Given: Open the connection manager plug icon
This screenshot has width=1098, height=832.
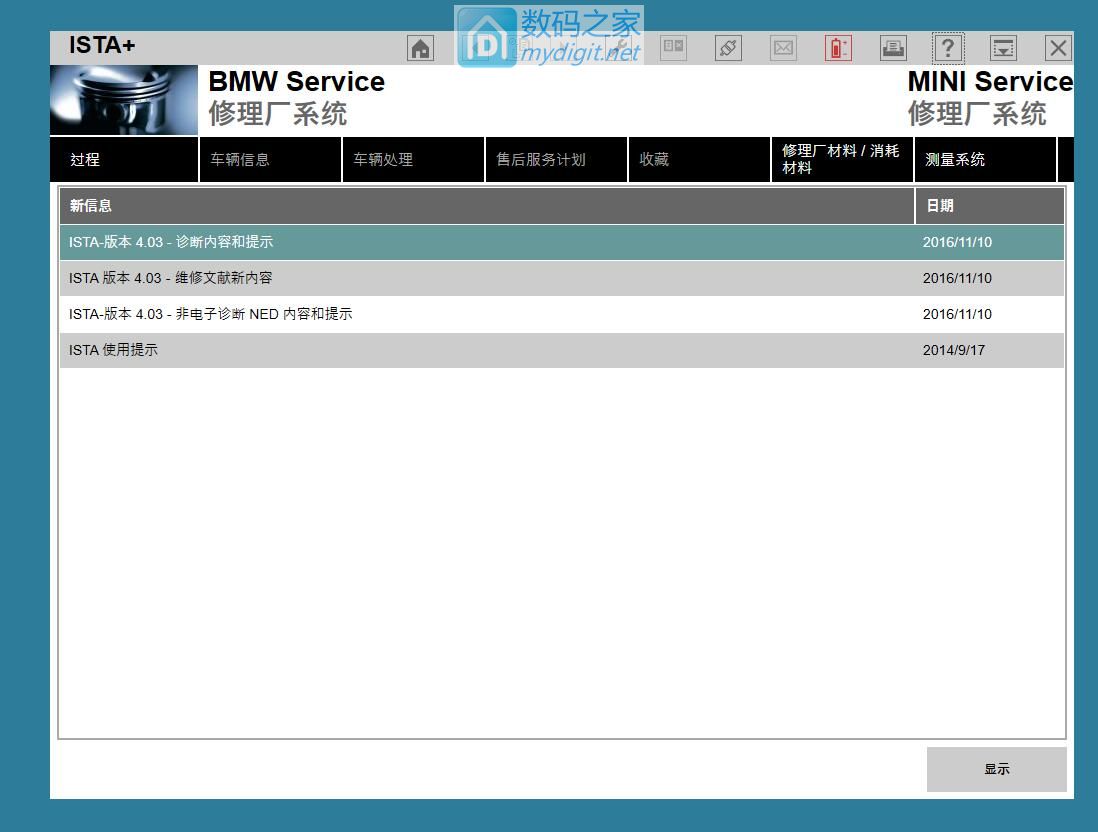Looking at the screenshot, I should pos(728,48).
